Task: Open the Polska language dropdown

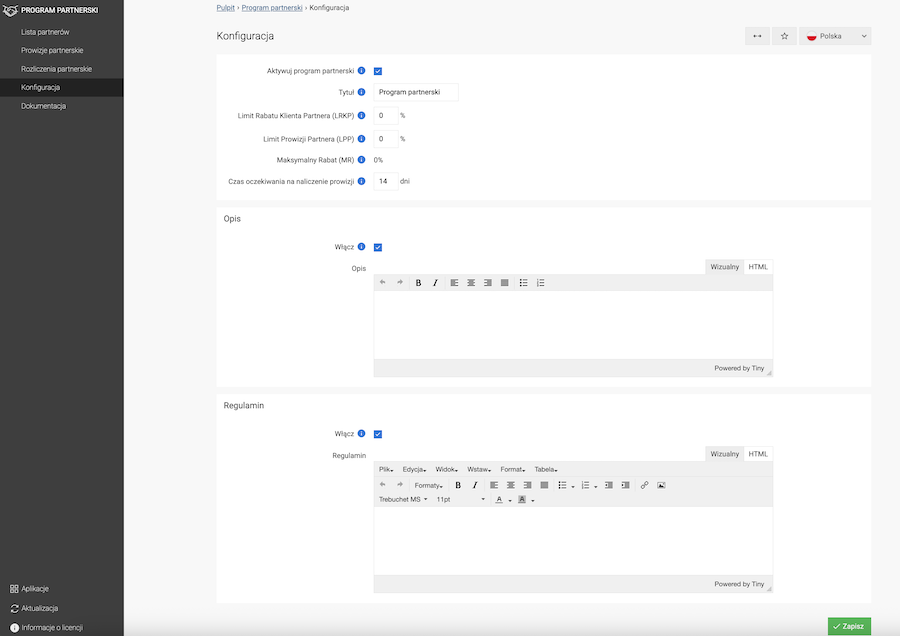Action: [x=835, y=36]
